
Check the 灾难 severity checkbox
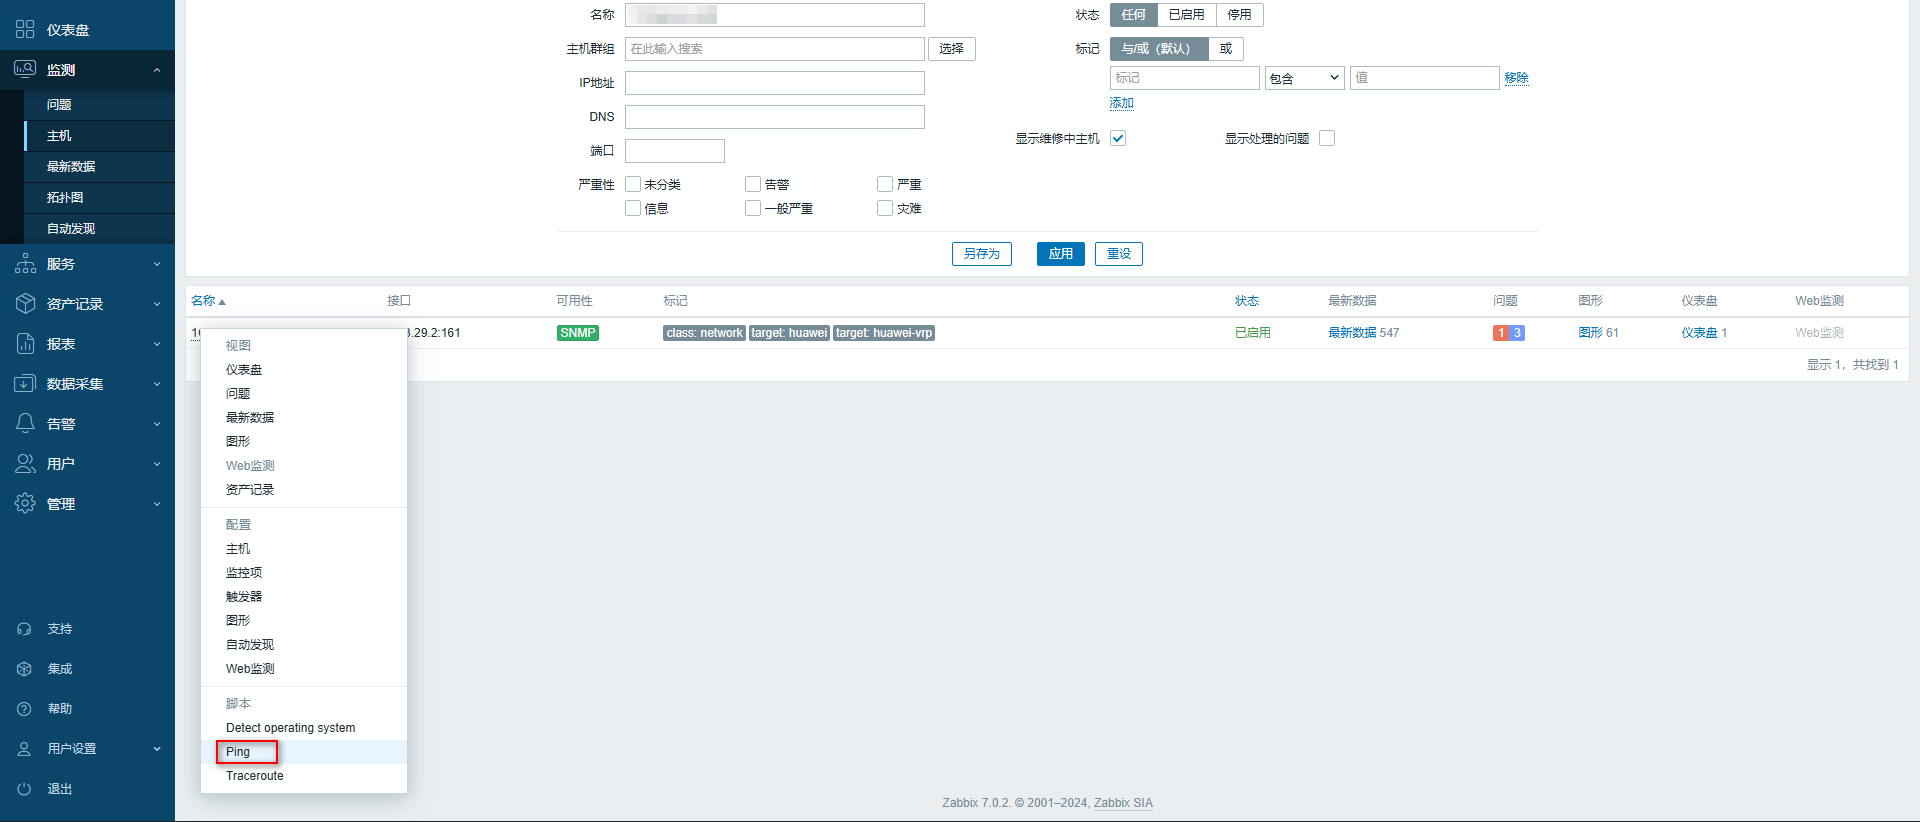tap(885, 208)
